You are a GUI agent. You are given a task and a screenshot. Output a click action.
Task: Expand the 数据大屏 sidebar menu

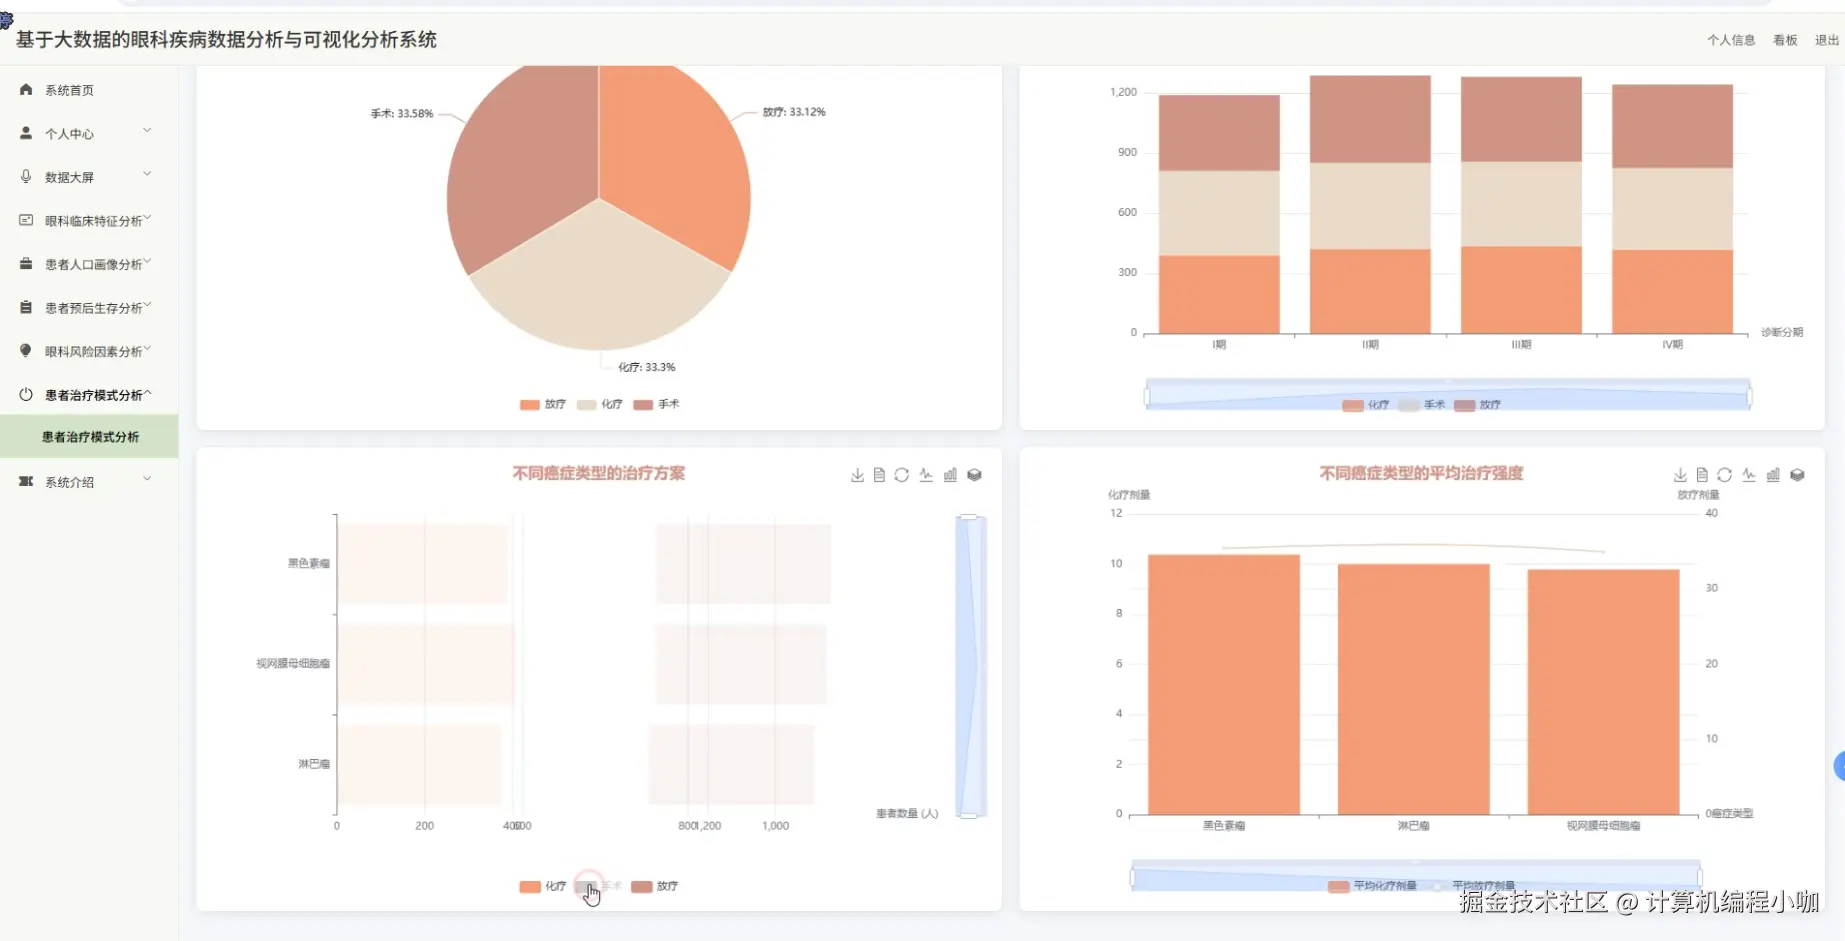(x=147, y=174)
